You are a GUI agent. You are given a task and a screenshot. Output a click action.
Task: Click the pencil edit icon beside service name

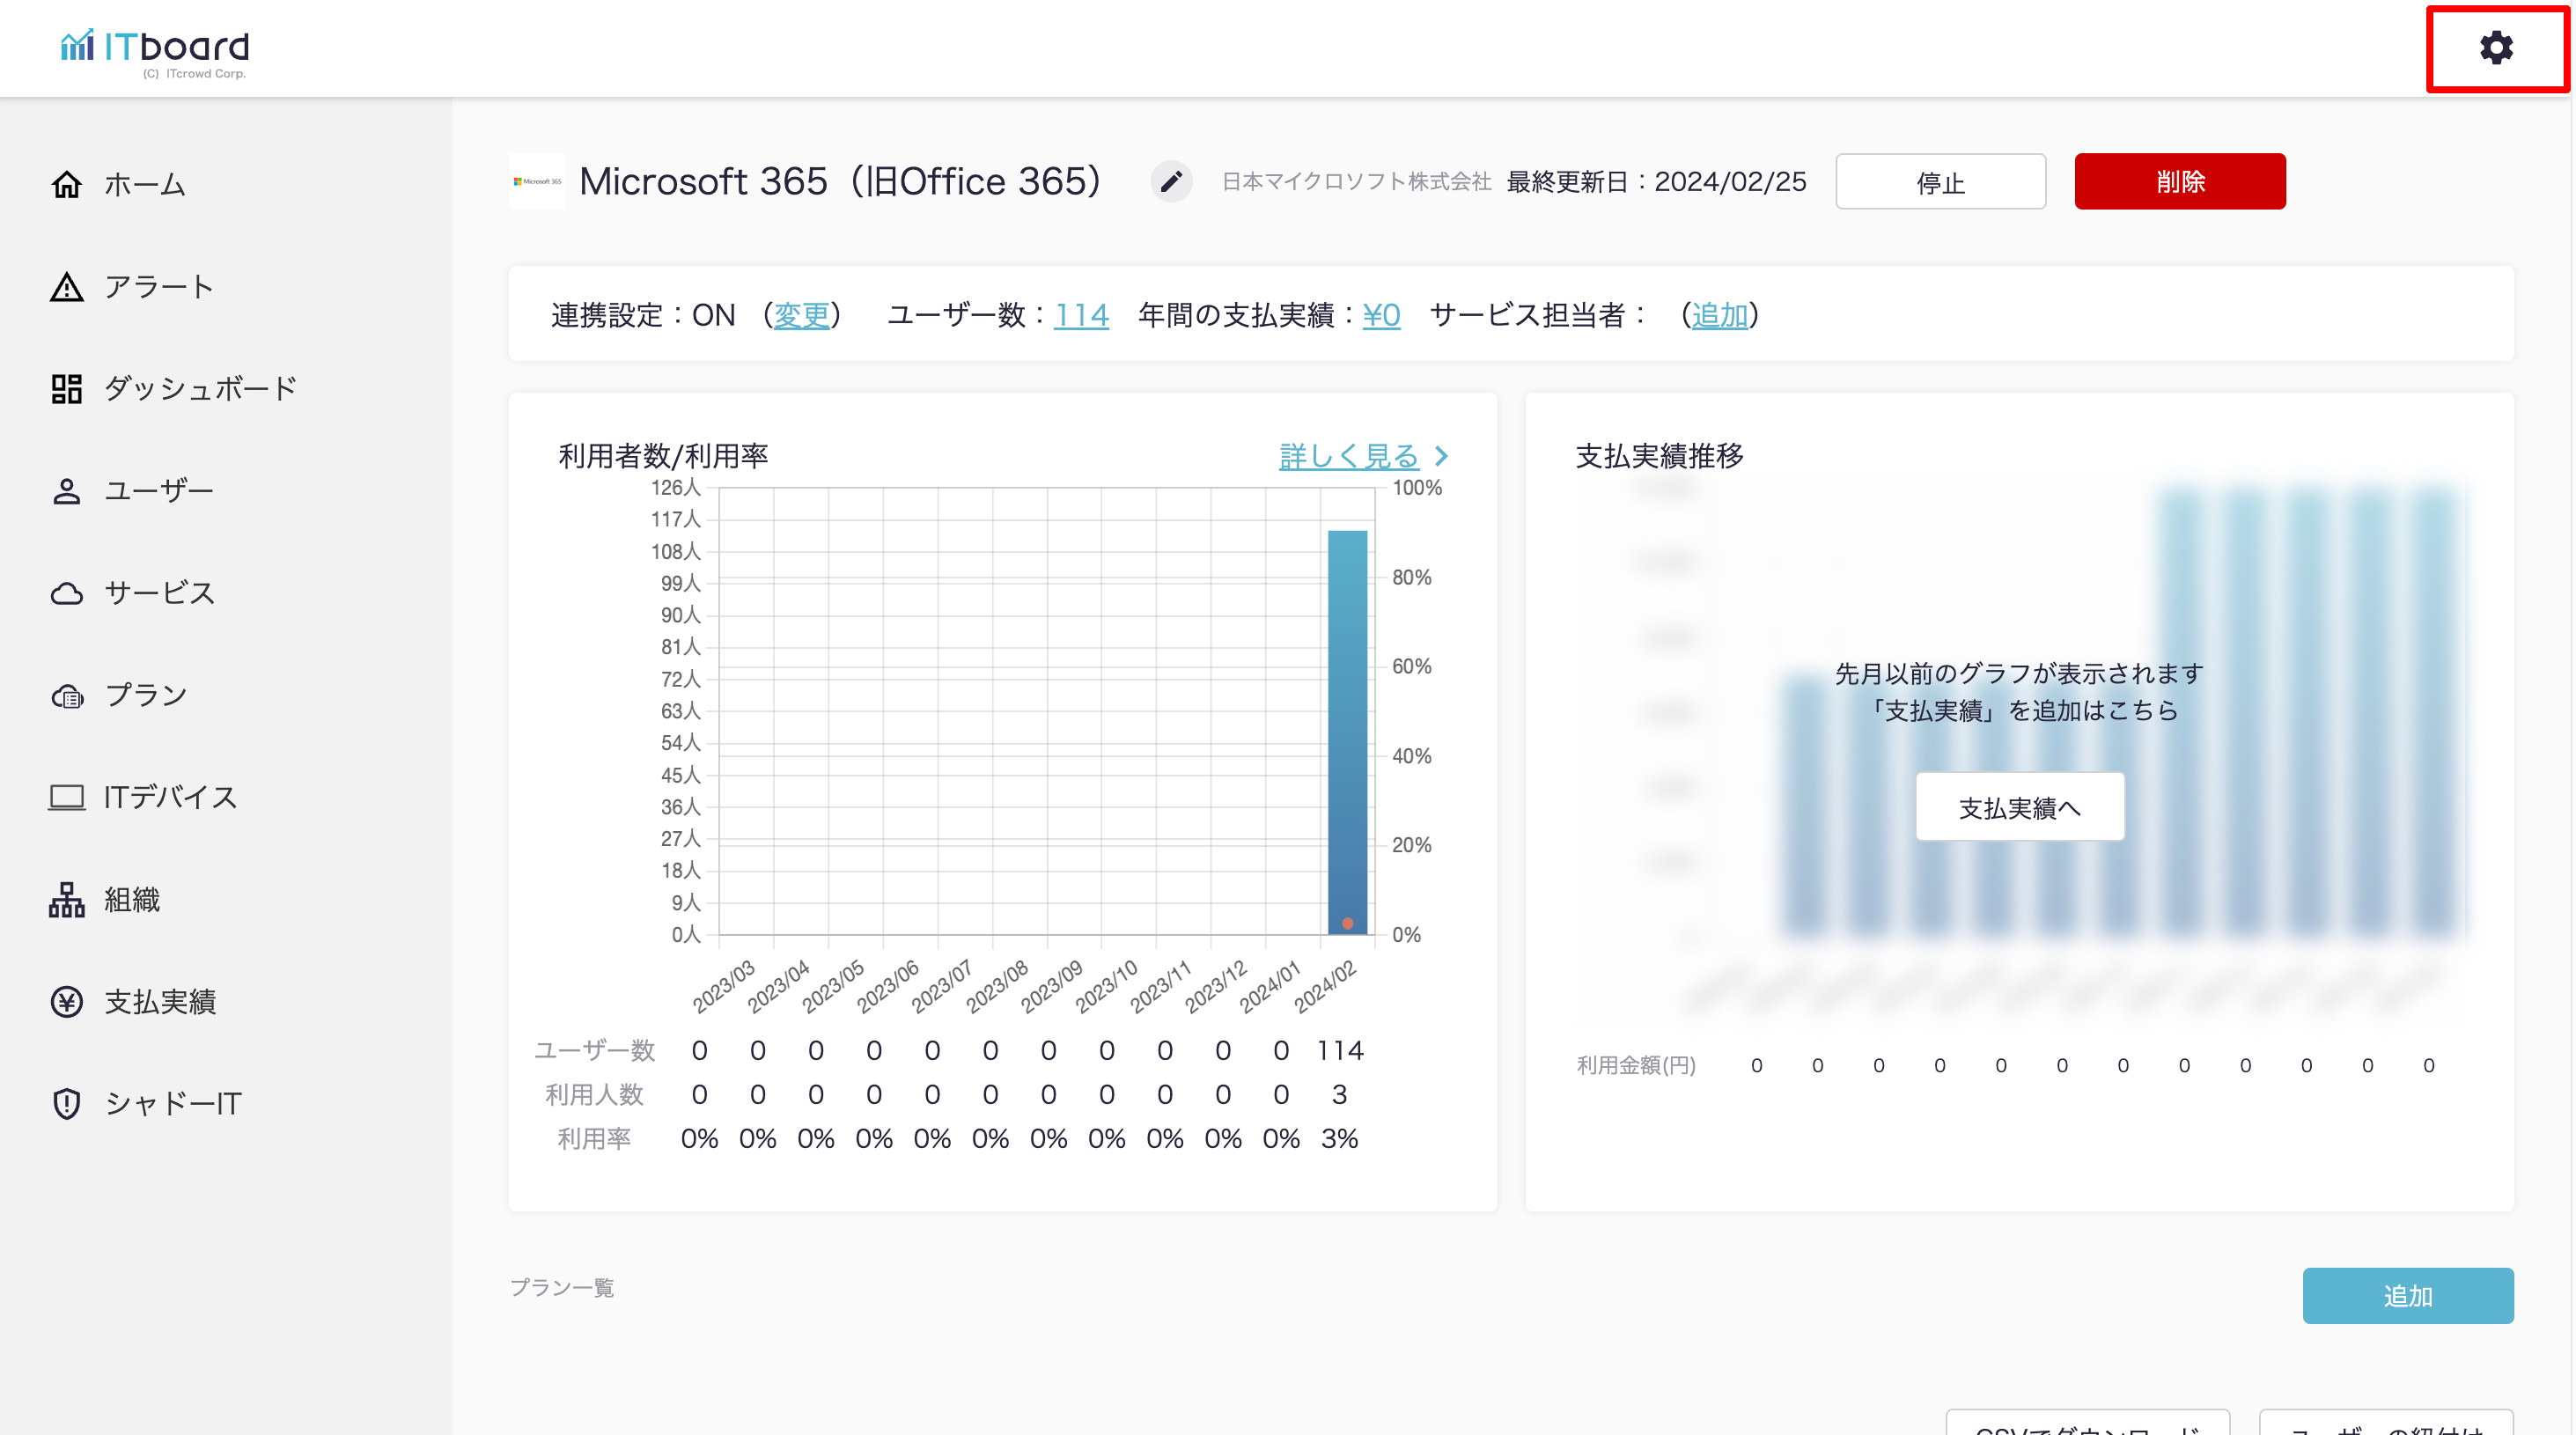(1171, 182)
